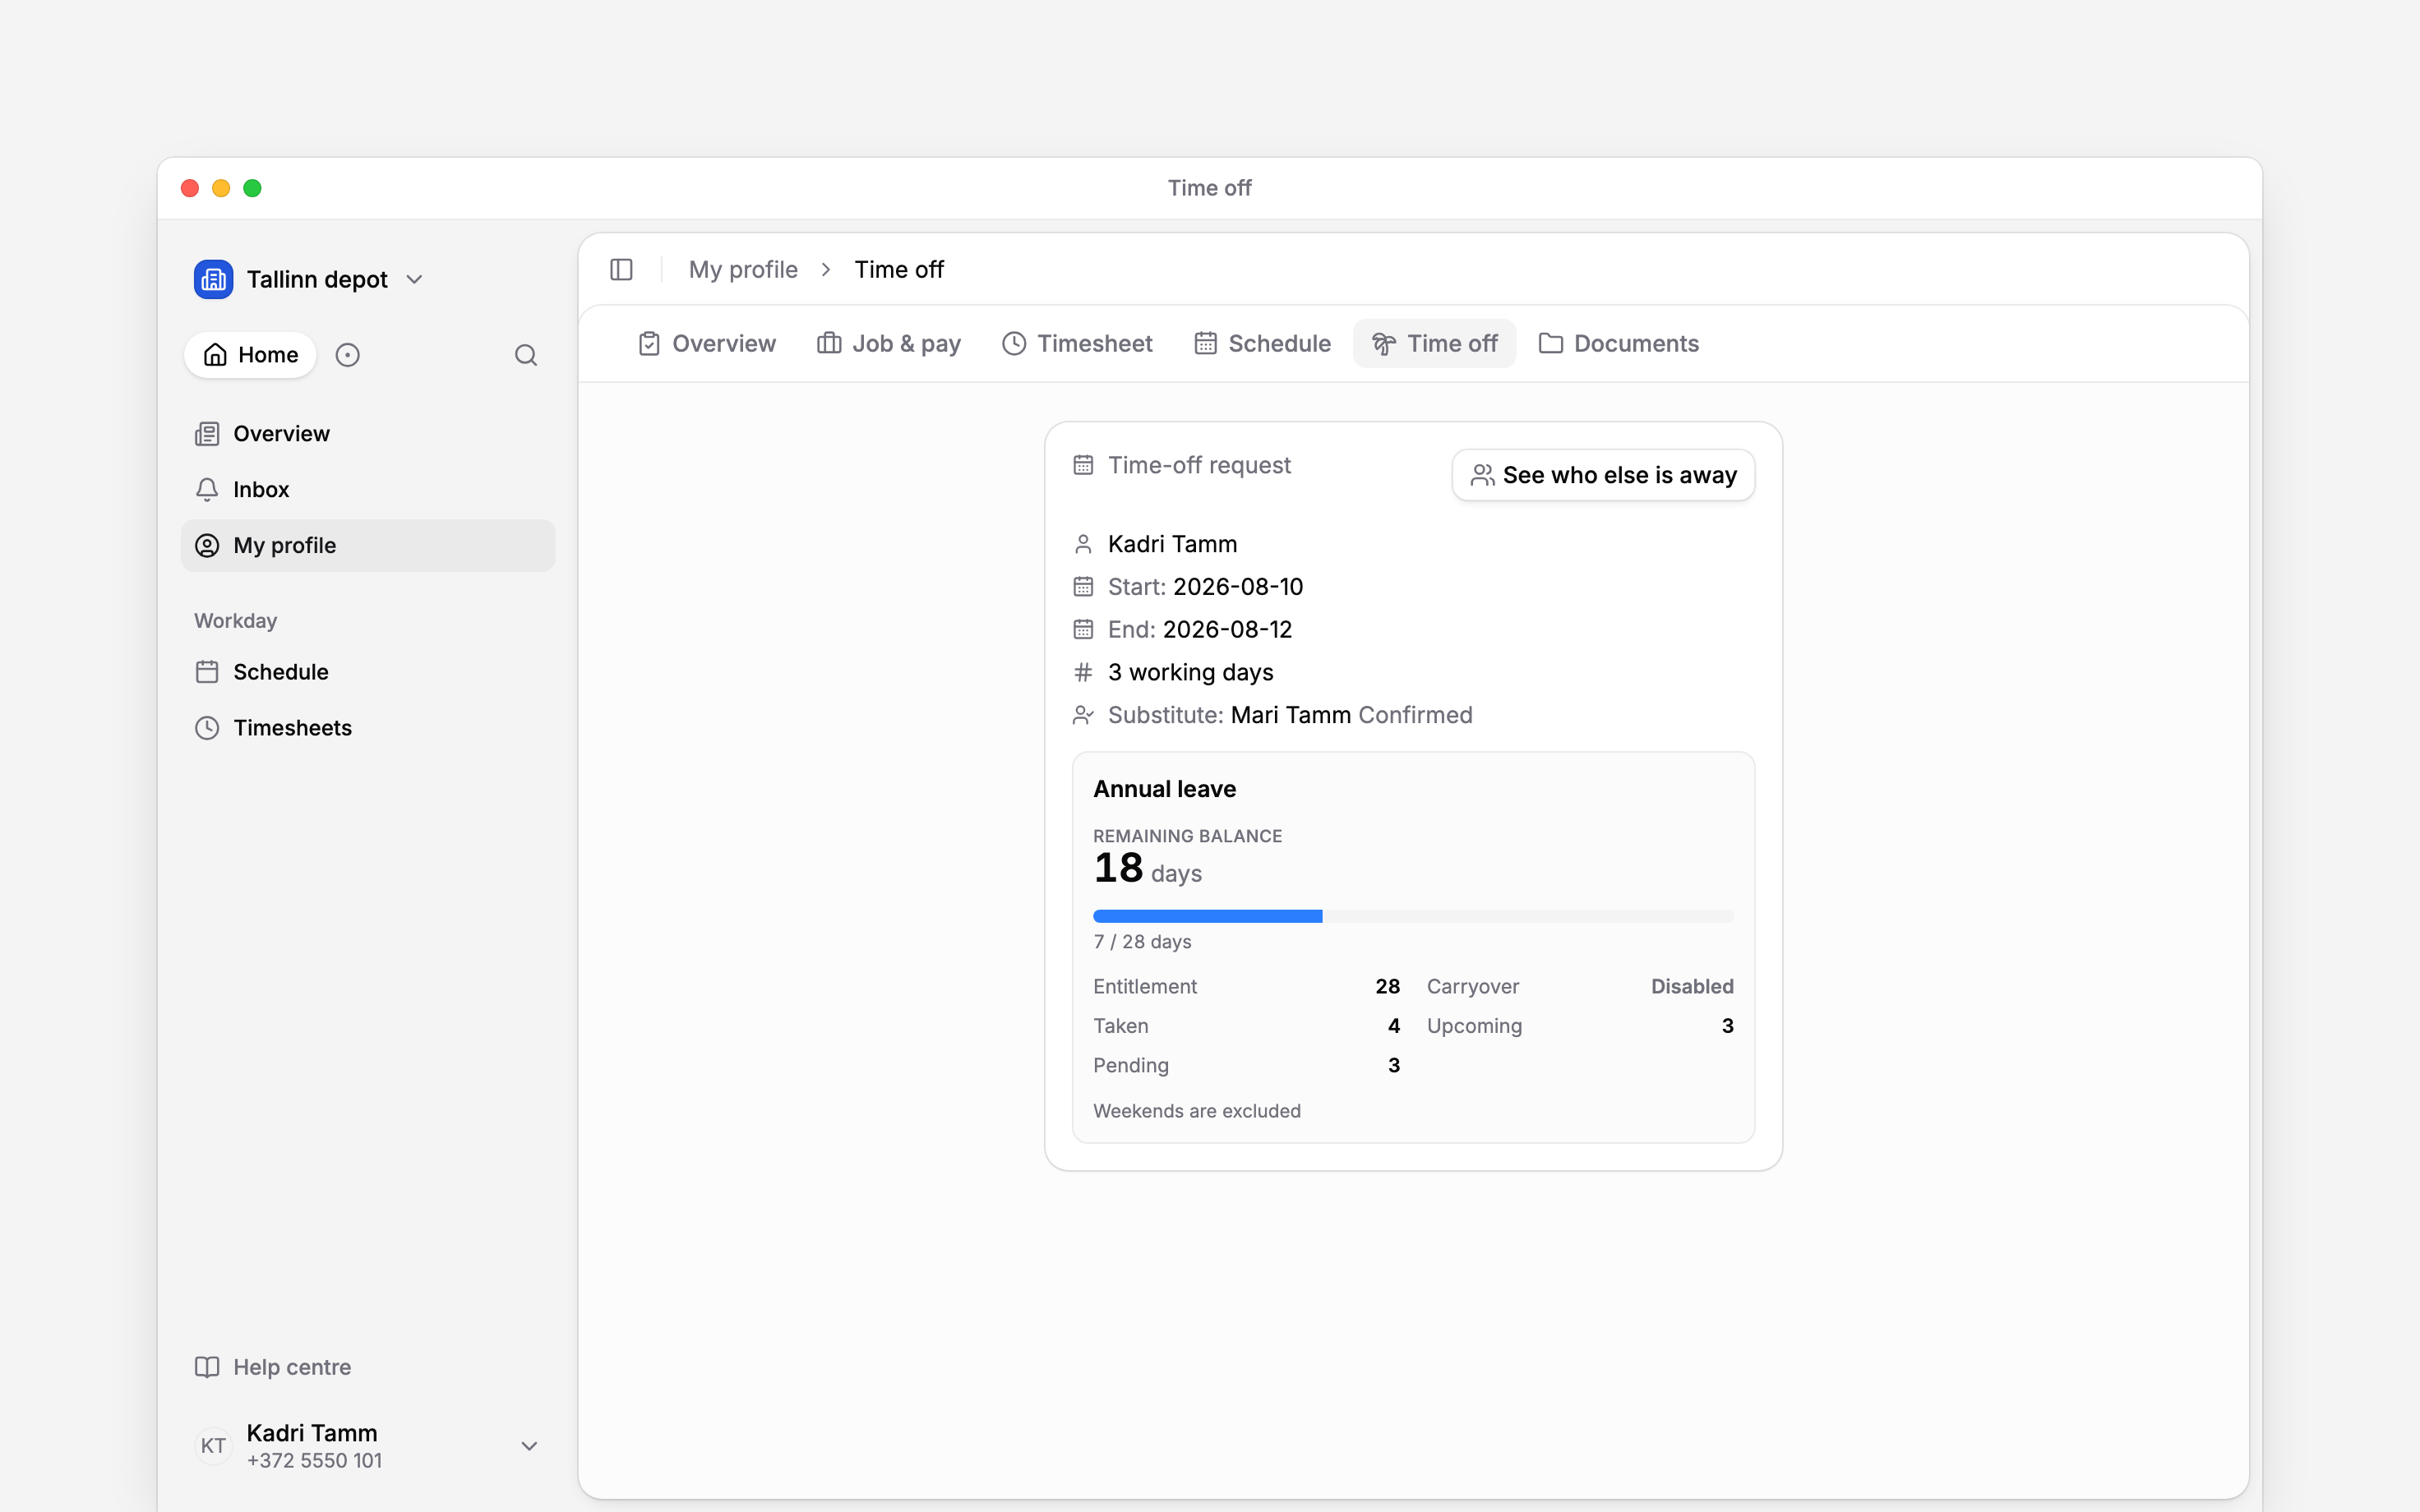The height and width of the screenshot is (1512, 2420).
Task: Click the 7 / 28 days label
Action: (1142, 942)
